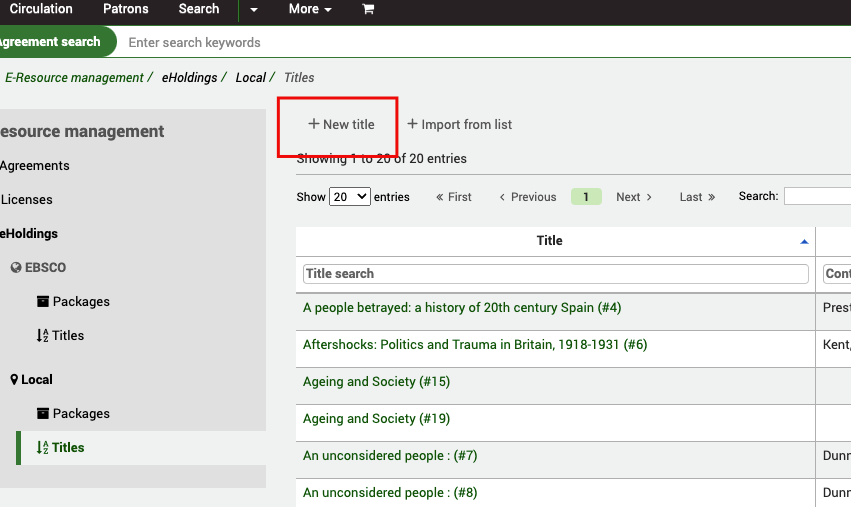Select EBSCO Titles in sidebar

point(67,336)
